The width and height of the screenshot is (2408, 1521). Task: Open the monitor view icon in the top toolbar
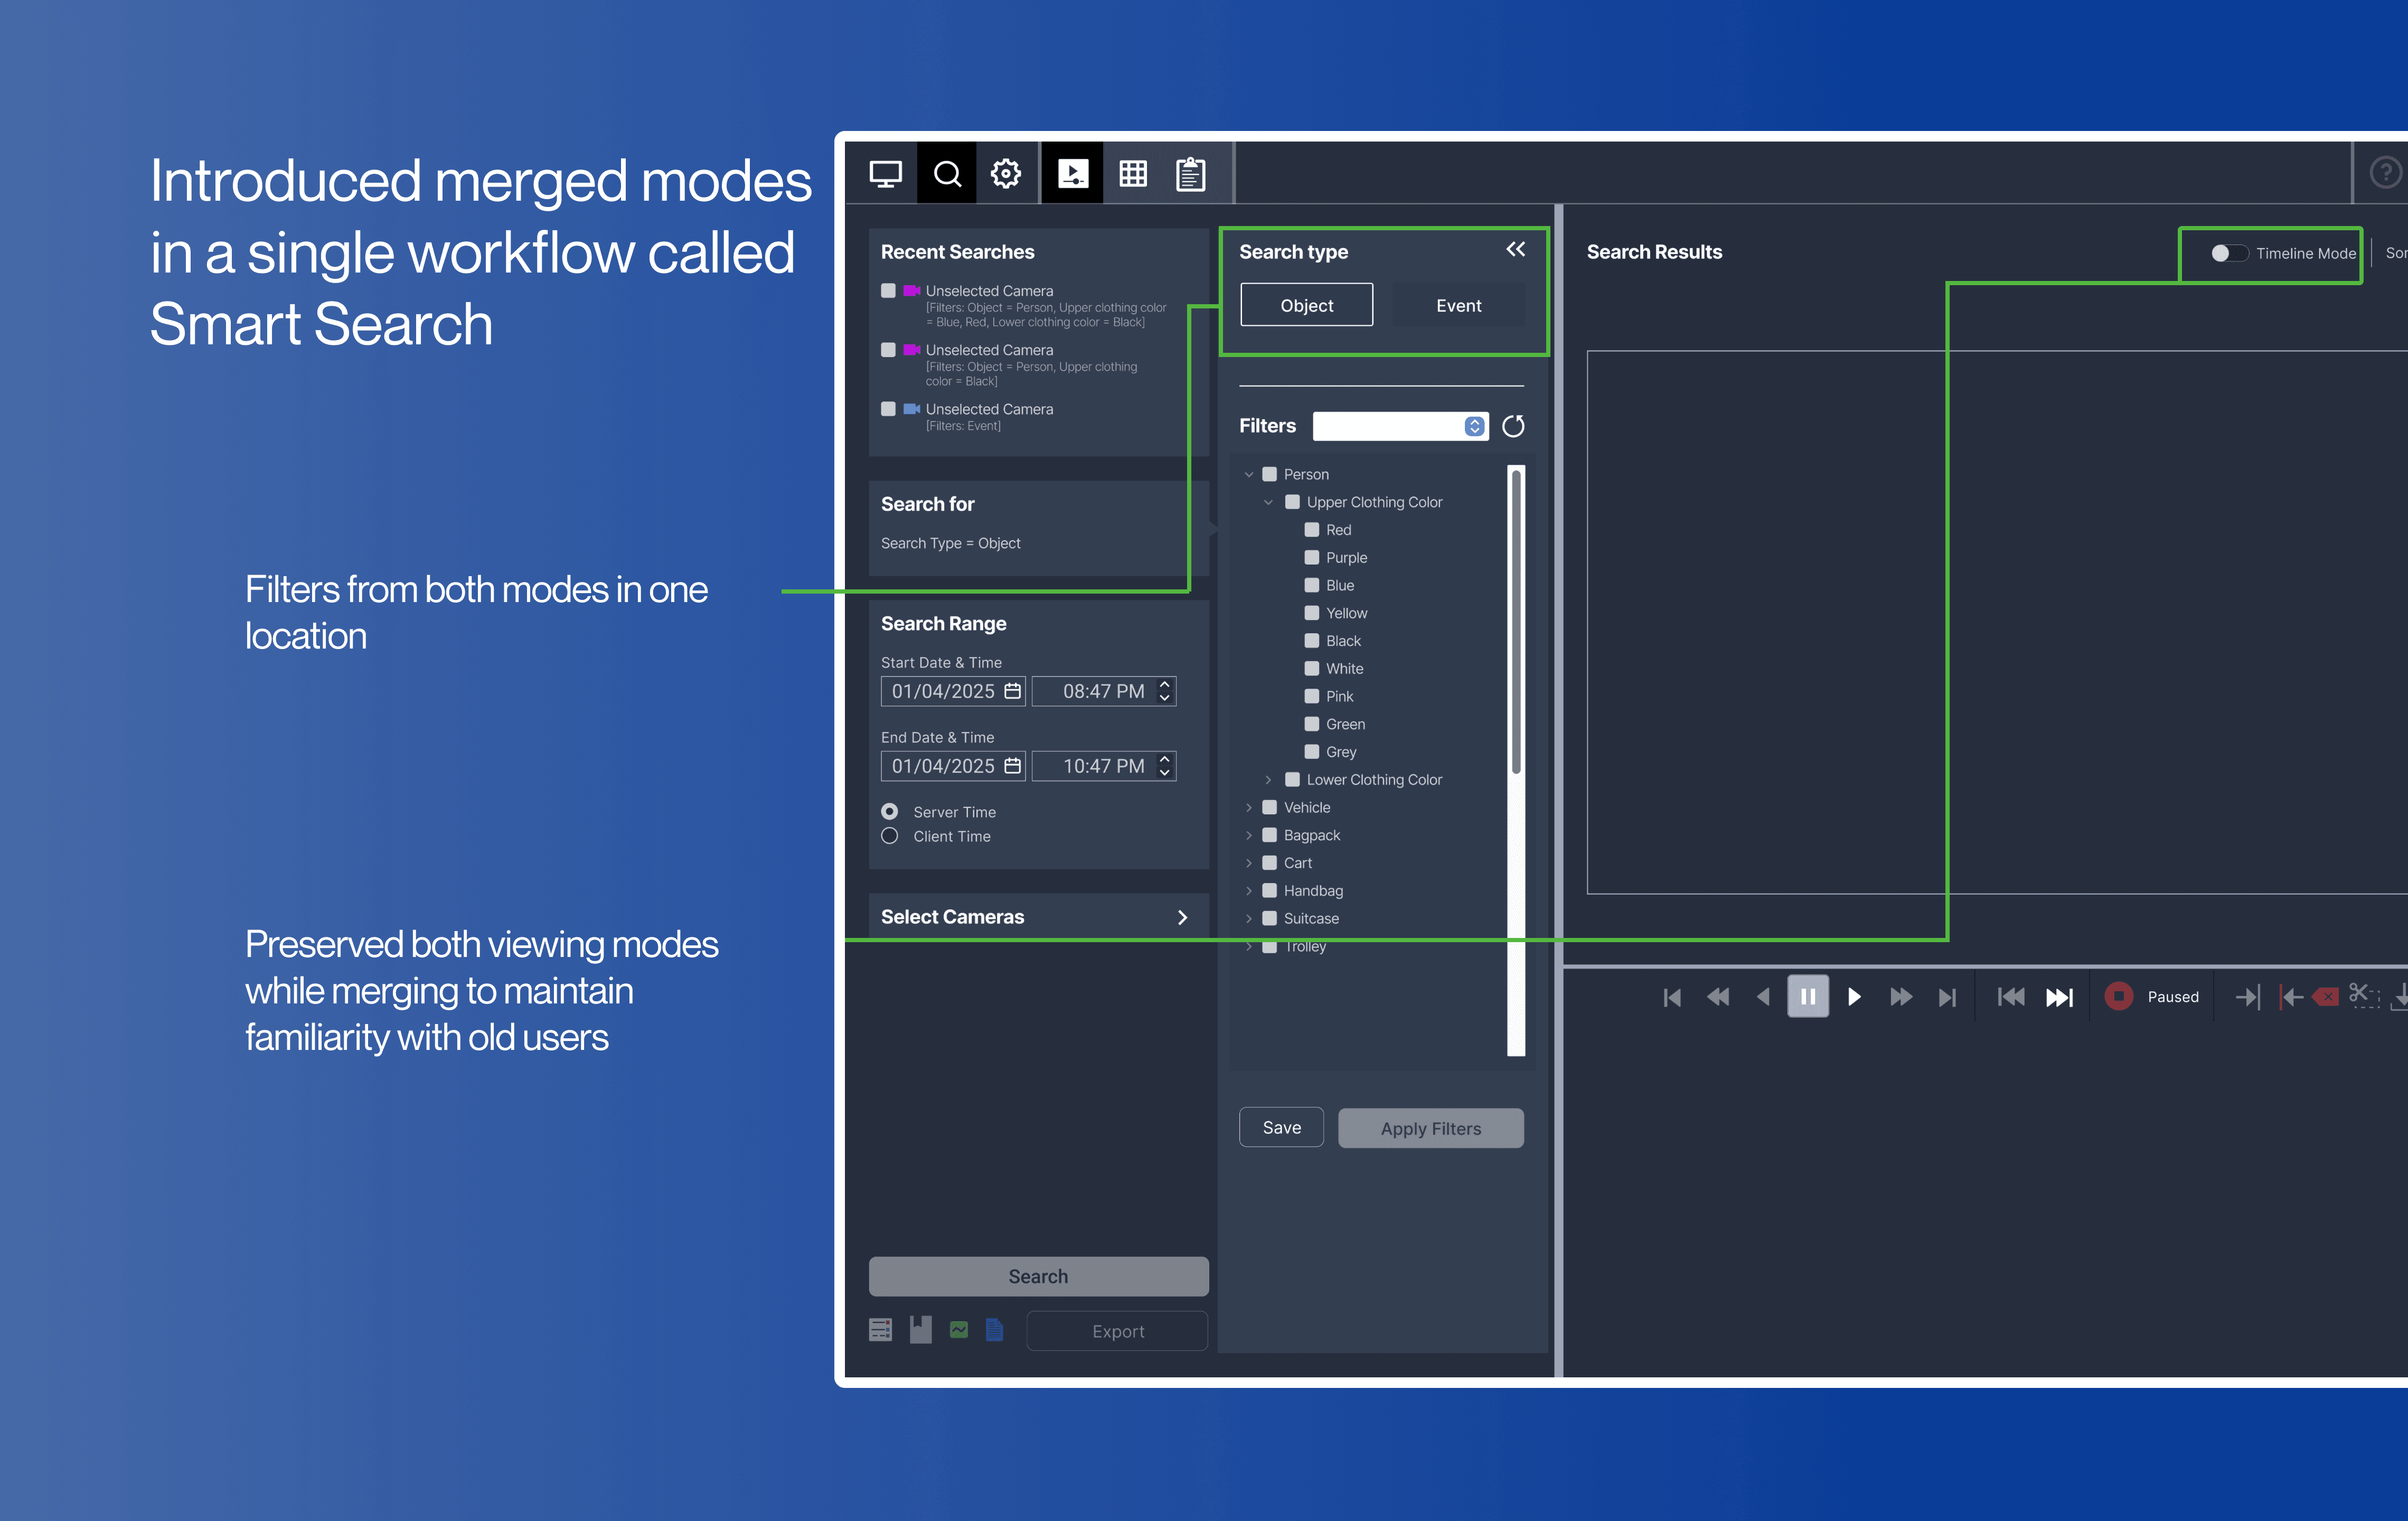[x=885, y=174]
